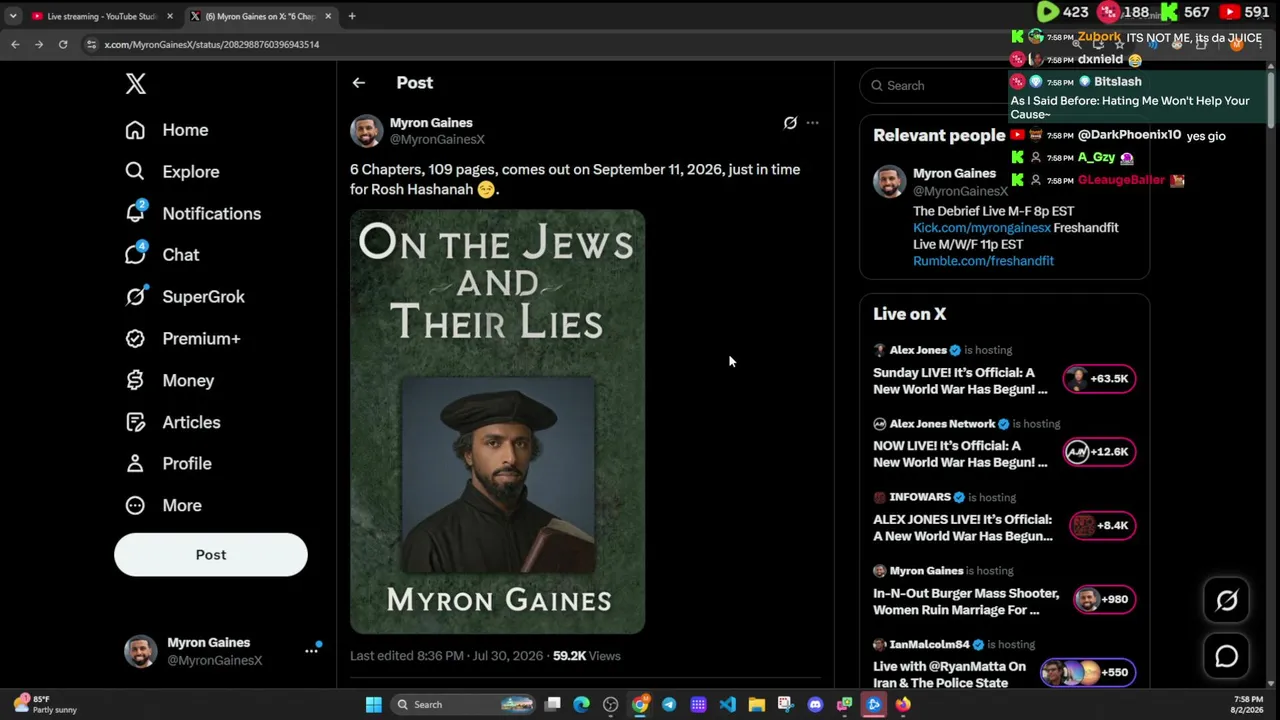
Task: Open the Rumble.com/freshandfit link
Action: 983,261
